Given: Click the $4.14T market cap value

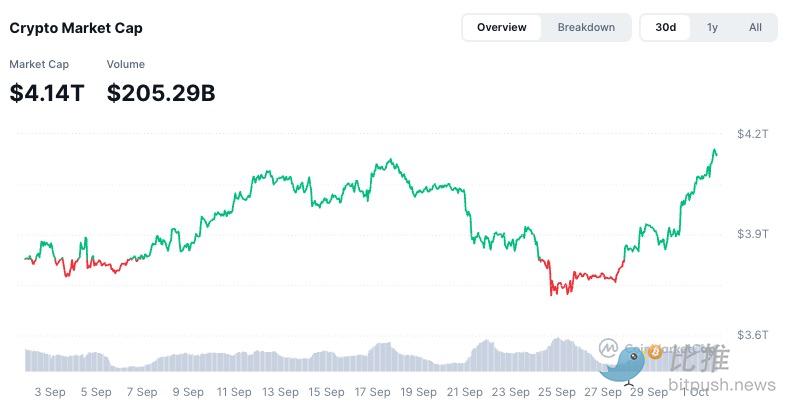Looking at the screenshot, I should [47, 93].
